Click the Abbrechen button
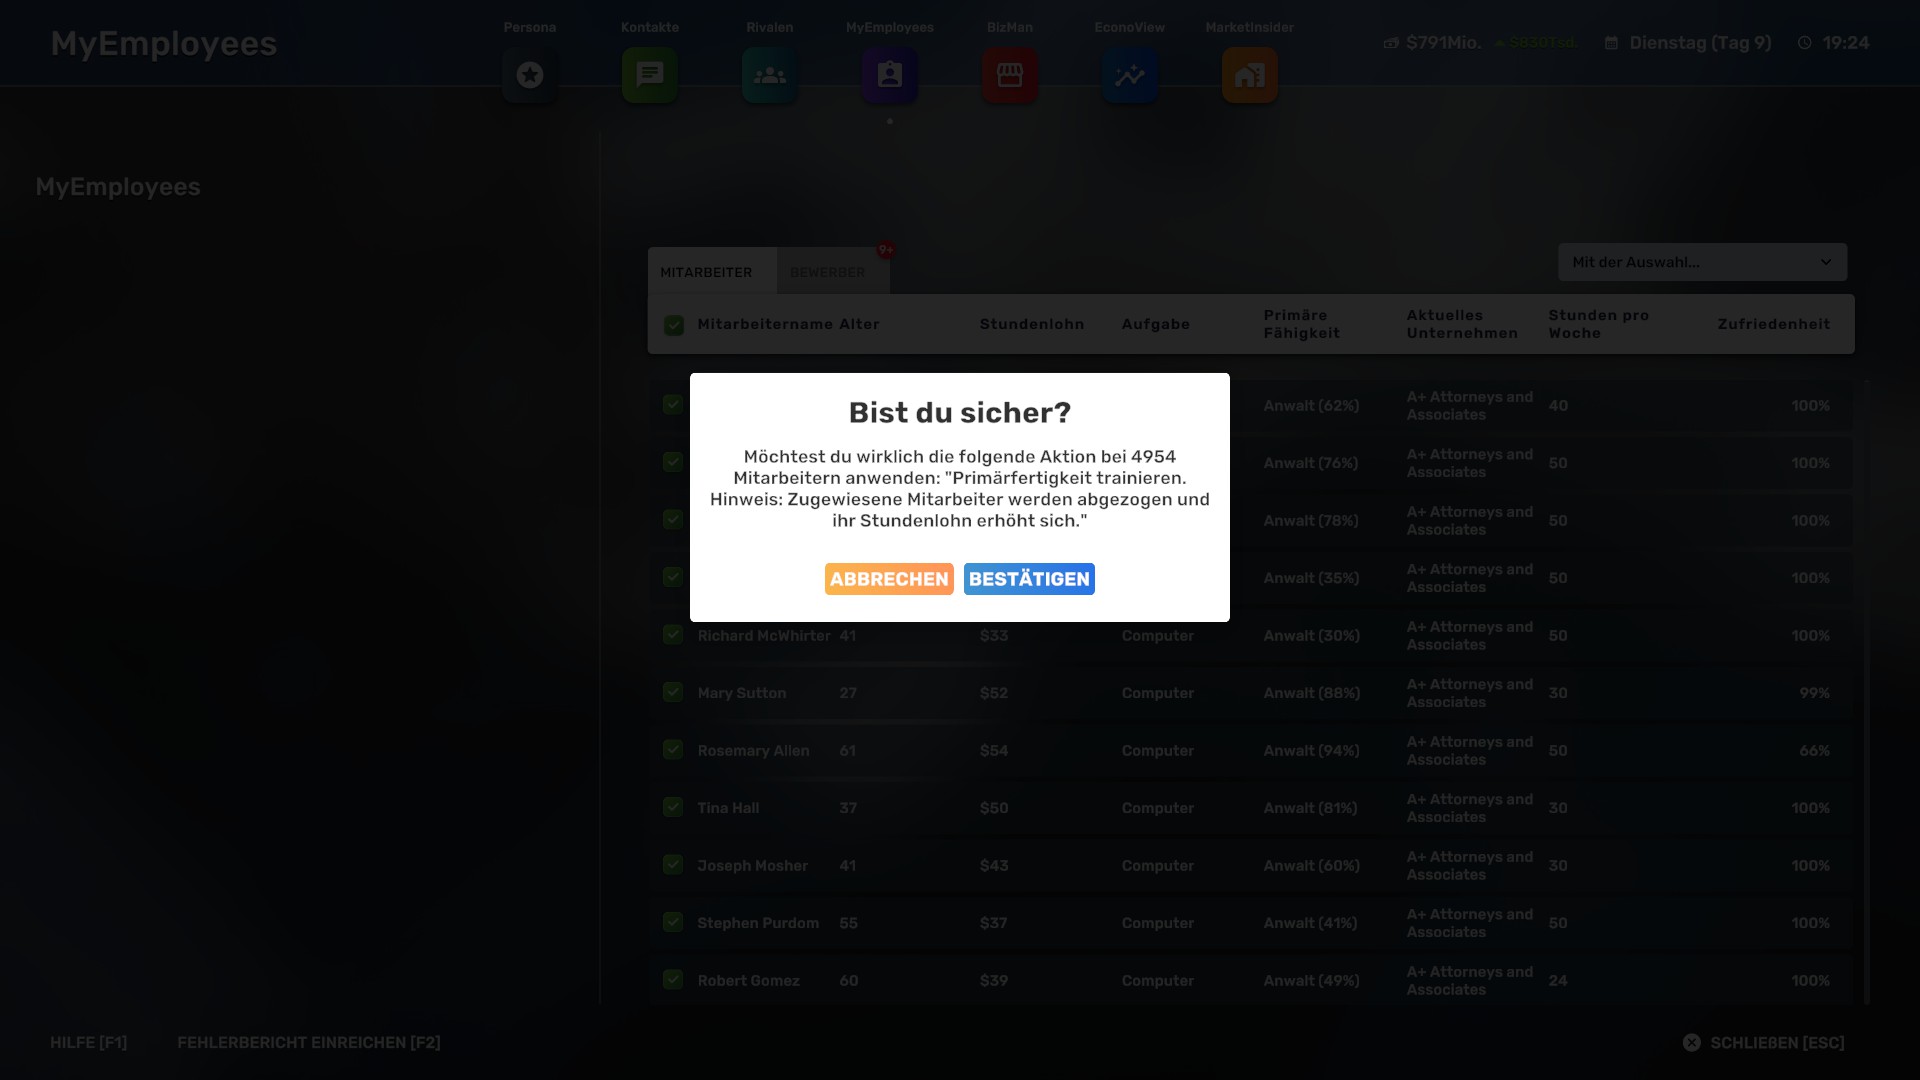This screenshot has width=1920, height=1080. point(889,579)
